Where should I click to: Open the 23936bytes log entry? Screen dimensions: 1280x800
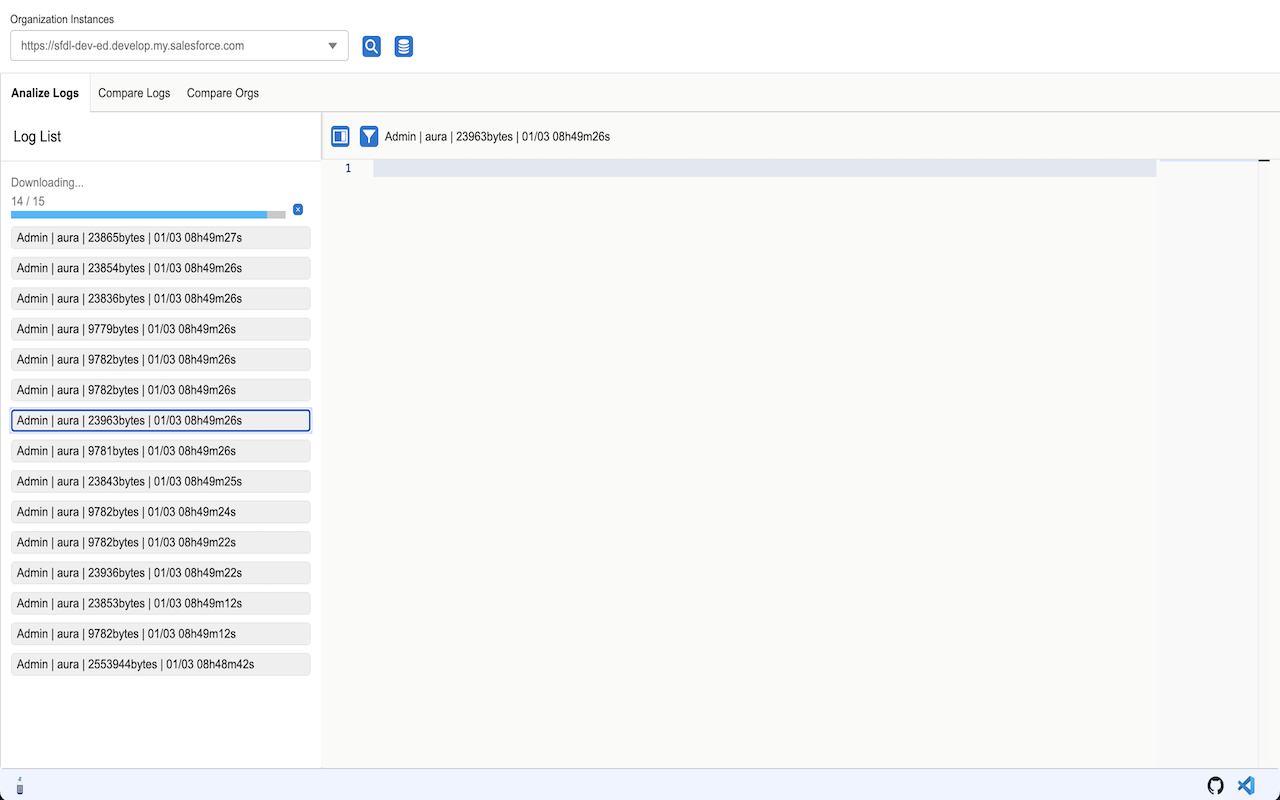click(x=161, y=573)
